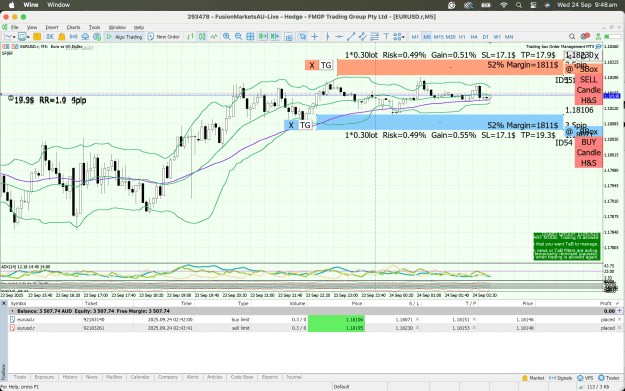
Task: Click the yellow shopping bag Market icon
Action: [62, 37]
